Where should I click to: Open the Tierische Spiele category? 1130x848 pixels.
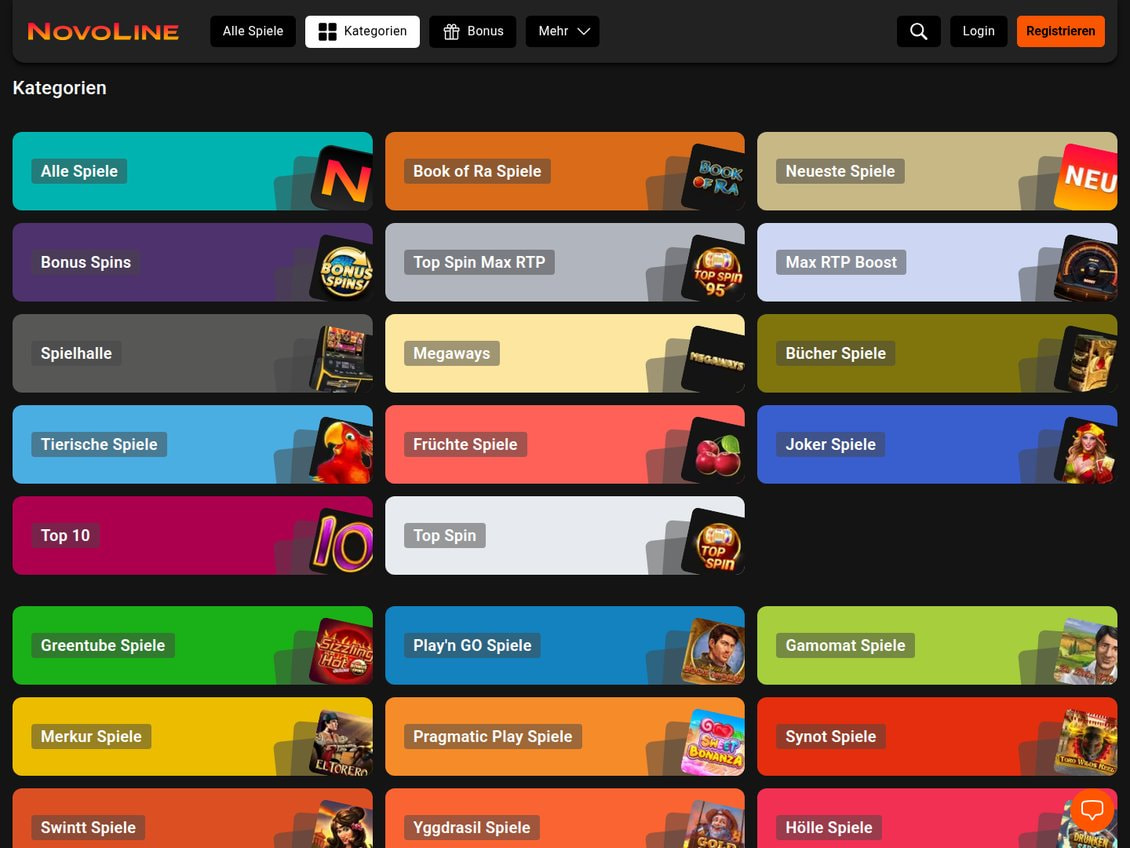point(192,444)
